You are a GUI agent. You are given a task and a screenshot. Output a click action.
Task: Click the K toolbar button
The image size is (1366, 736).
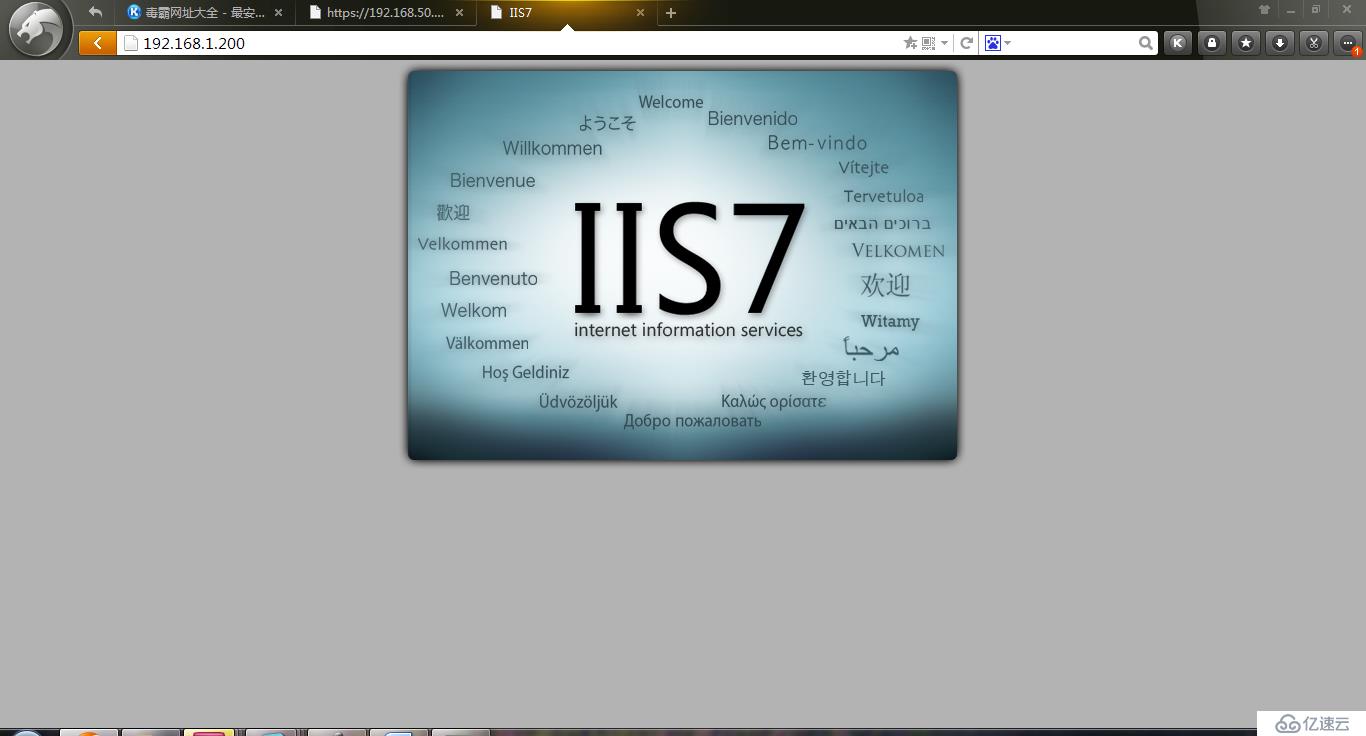[x=1178, y=43]
